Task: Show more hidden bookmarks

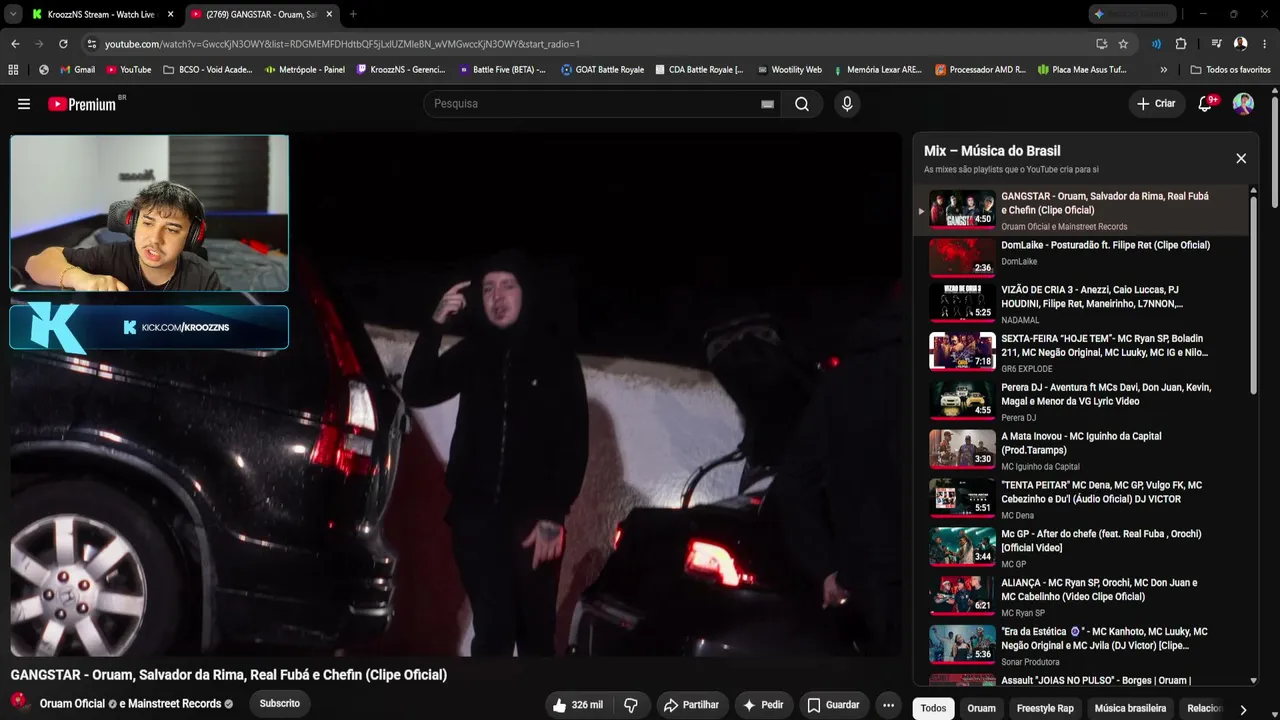Action: pyautogui.click(x=1163, y=70)
